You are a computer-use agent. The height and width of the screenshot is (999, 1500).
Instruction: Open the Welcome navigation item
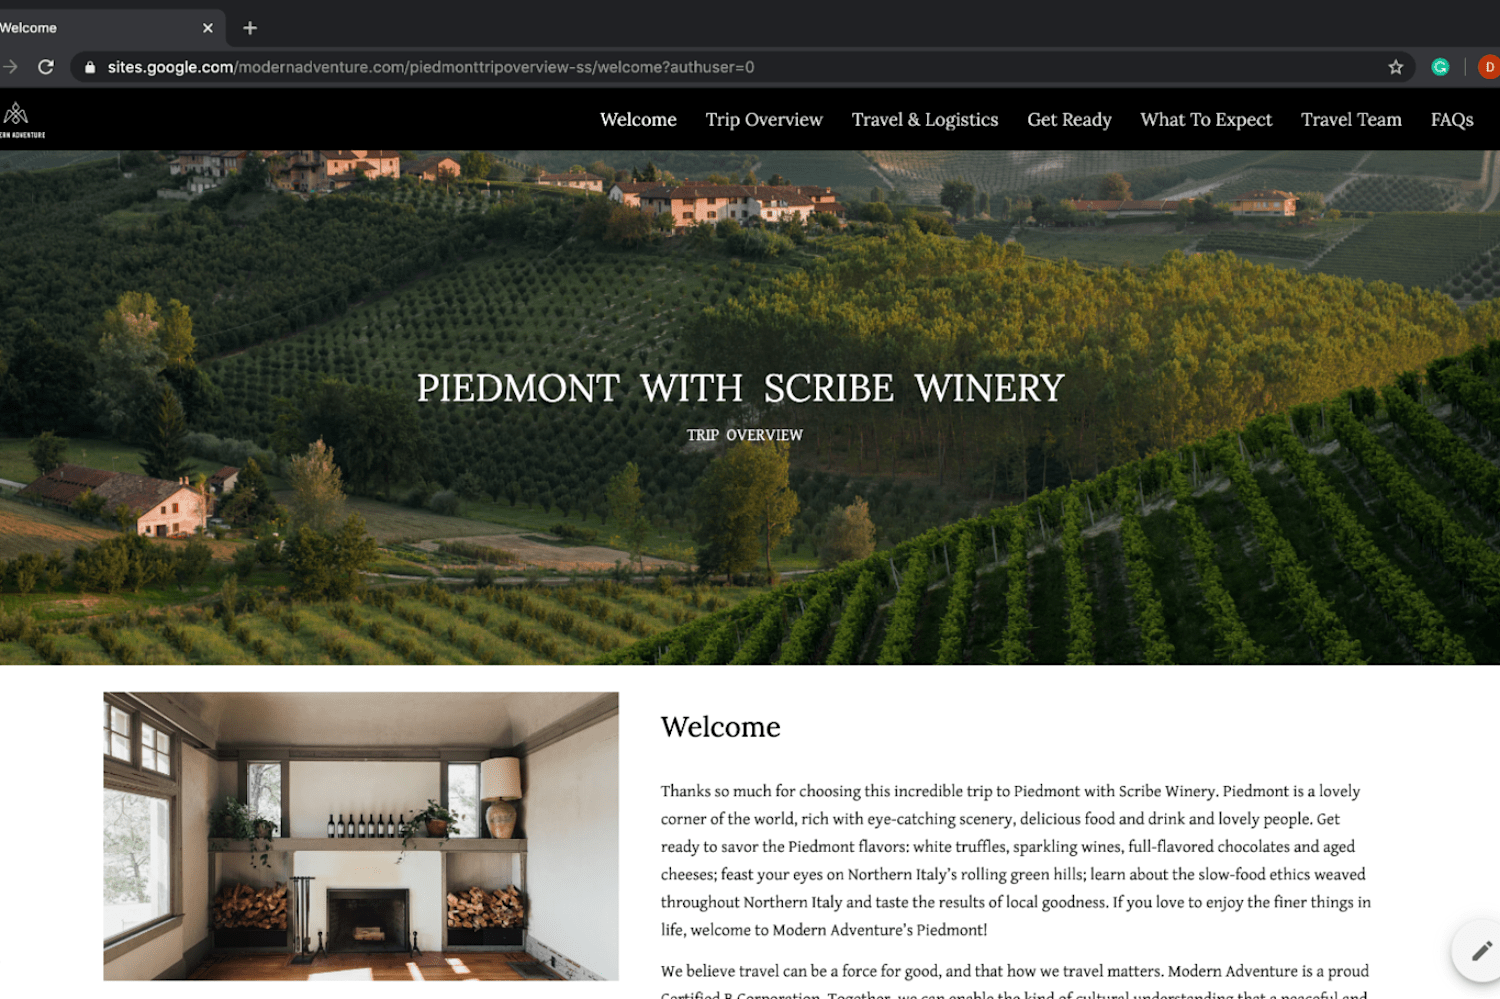638,120
